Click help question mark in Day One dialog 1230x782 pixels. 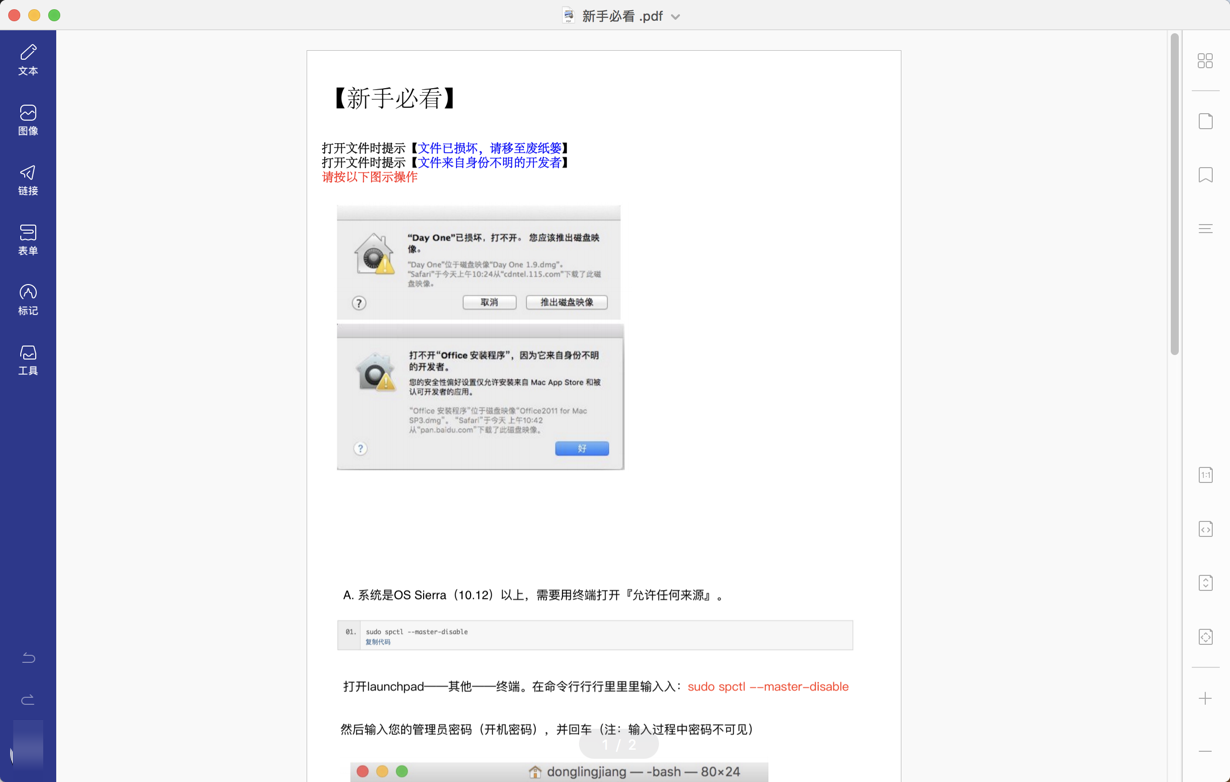click(x=359, y=303)
